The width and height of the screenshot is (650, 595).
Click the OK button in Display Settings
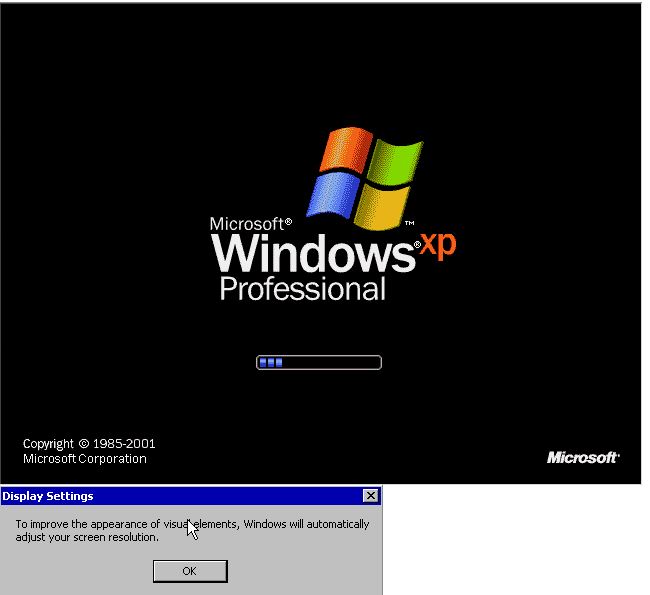coord(190,571)
